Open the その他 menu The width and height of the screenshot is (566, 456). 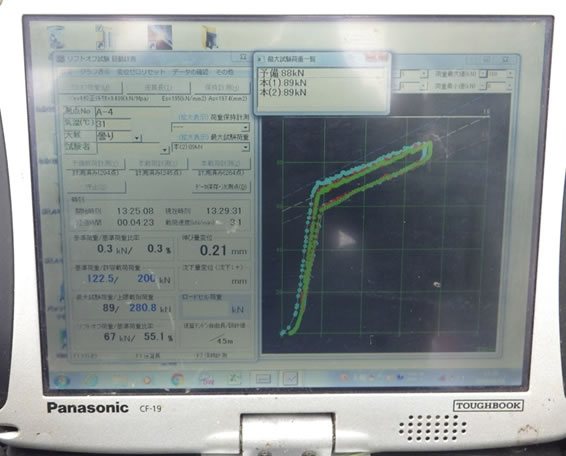[x=224, y=72]
